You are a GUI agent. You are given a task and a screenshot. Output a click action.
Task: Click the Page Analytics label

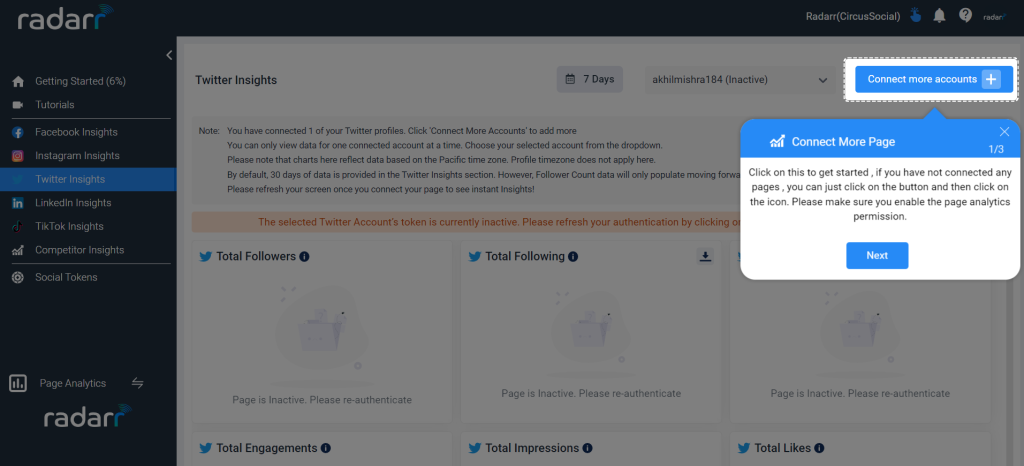(x=72, y=384)
